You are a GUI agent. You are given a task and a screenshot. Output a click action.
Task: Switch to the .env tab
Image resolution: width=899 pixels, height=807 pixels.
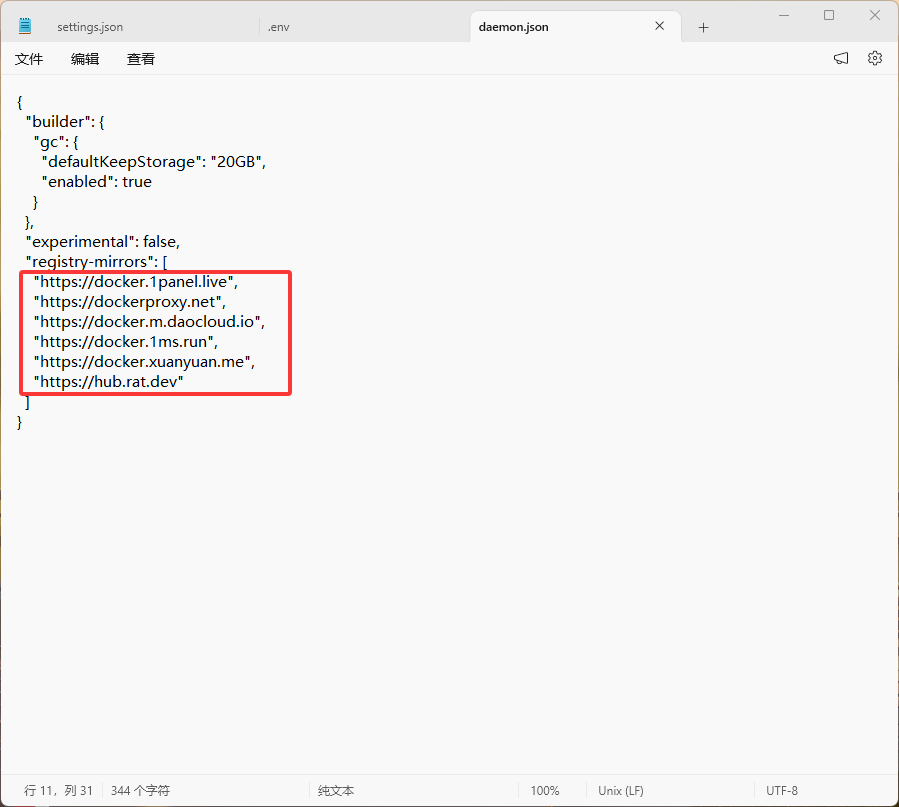279,27
